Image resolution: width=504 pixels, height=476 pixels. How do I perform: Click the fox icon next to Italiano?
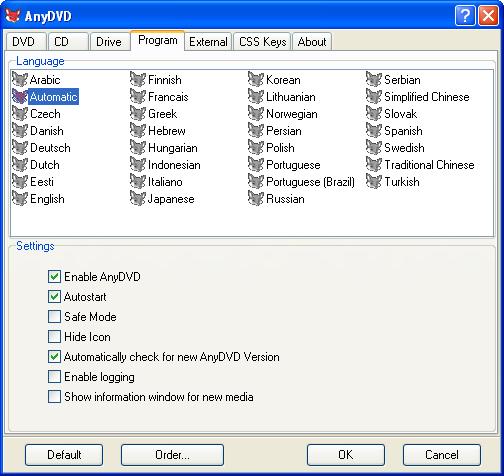pos(138,181)
